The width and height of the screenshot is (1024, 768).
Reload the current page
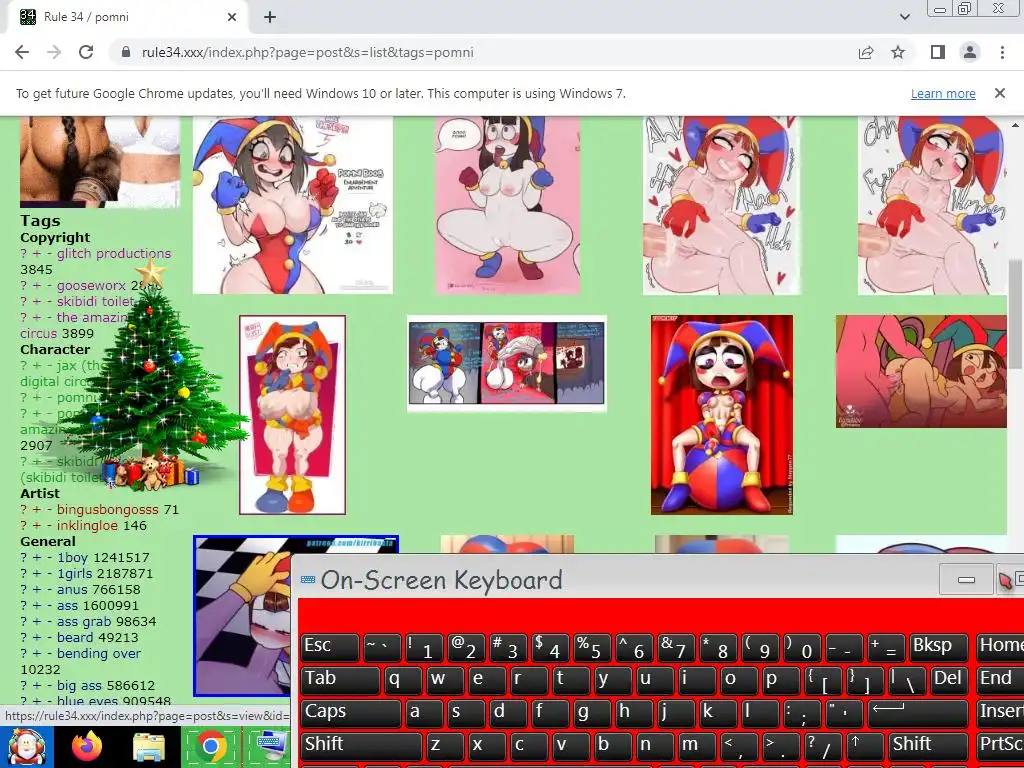[86, 52]
